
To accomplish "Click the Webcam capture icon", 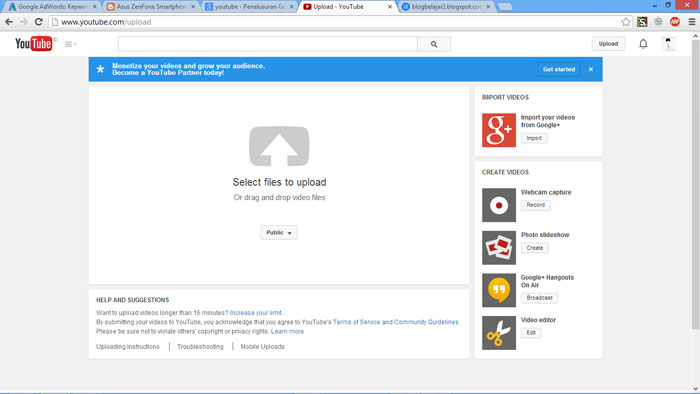I will point(499,205).
